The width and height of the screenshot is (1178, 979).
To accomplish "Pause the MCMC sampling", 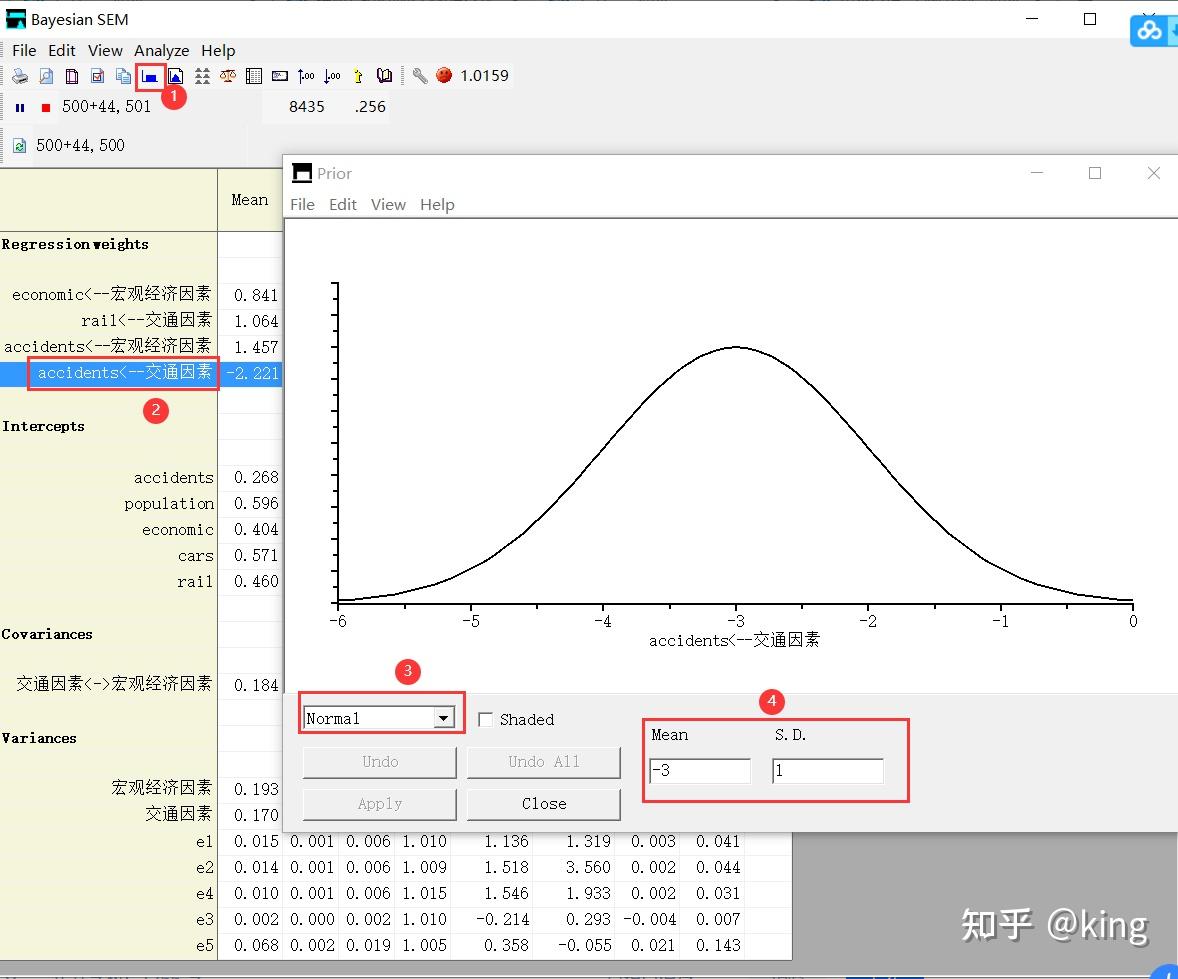I will coord(20,106).
